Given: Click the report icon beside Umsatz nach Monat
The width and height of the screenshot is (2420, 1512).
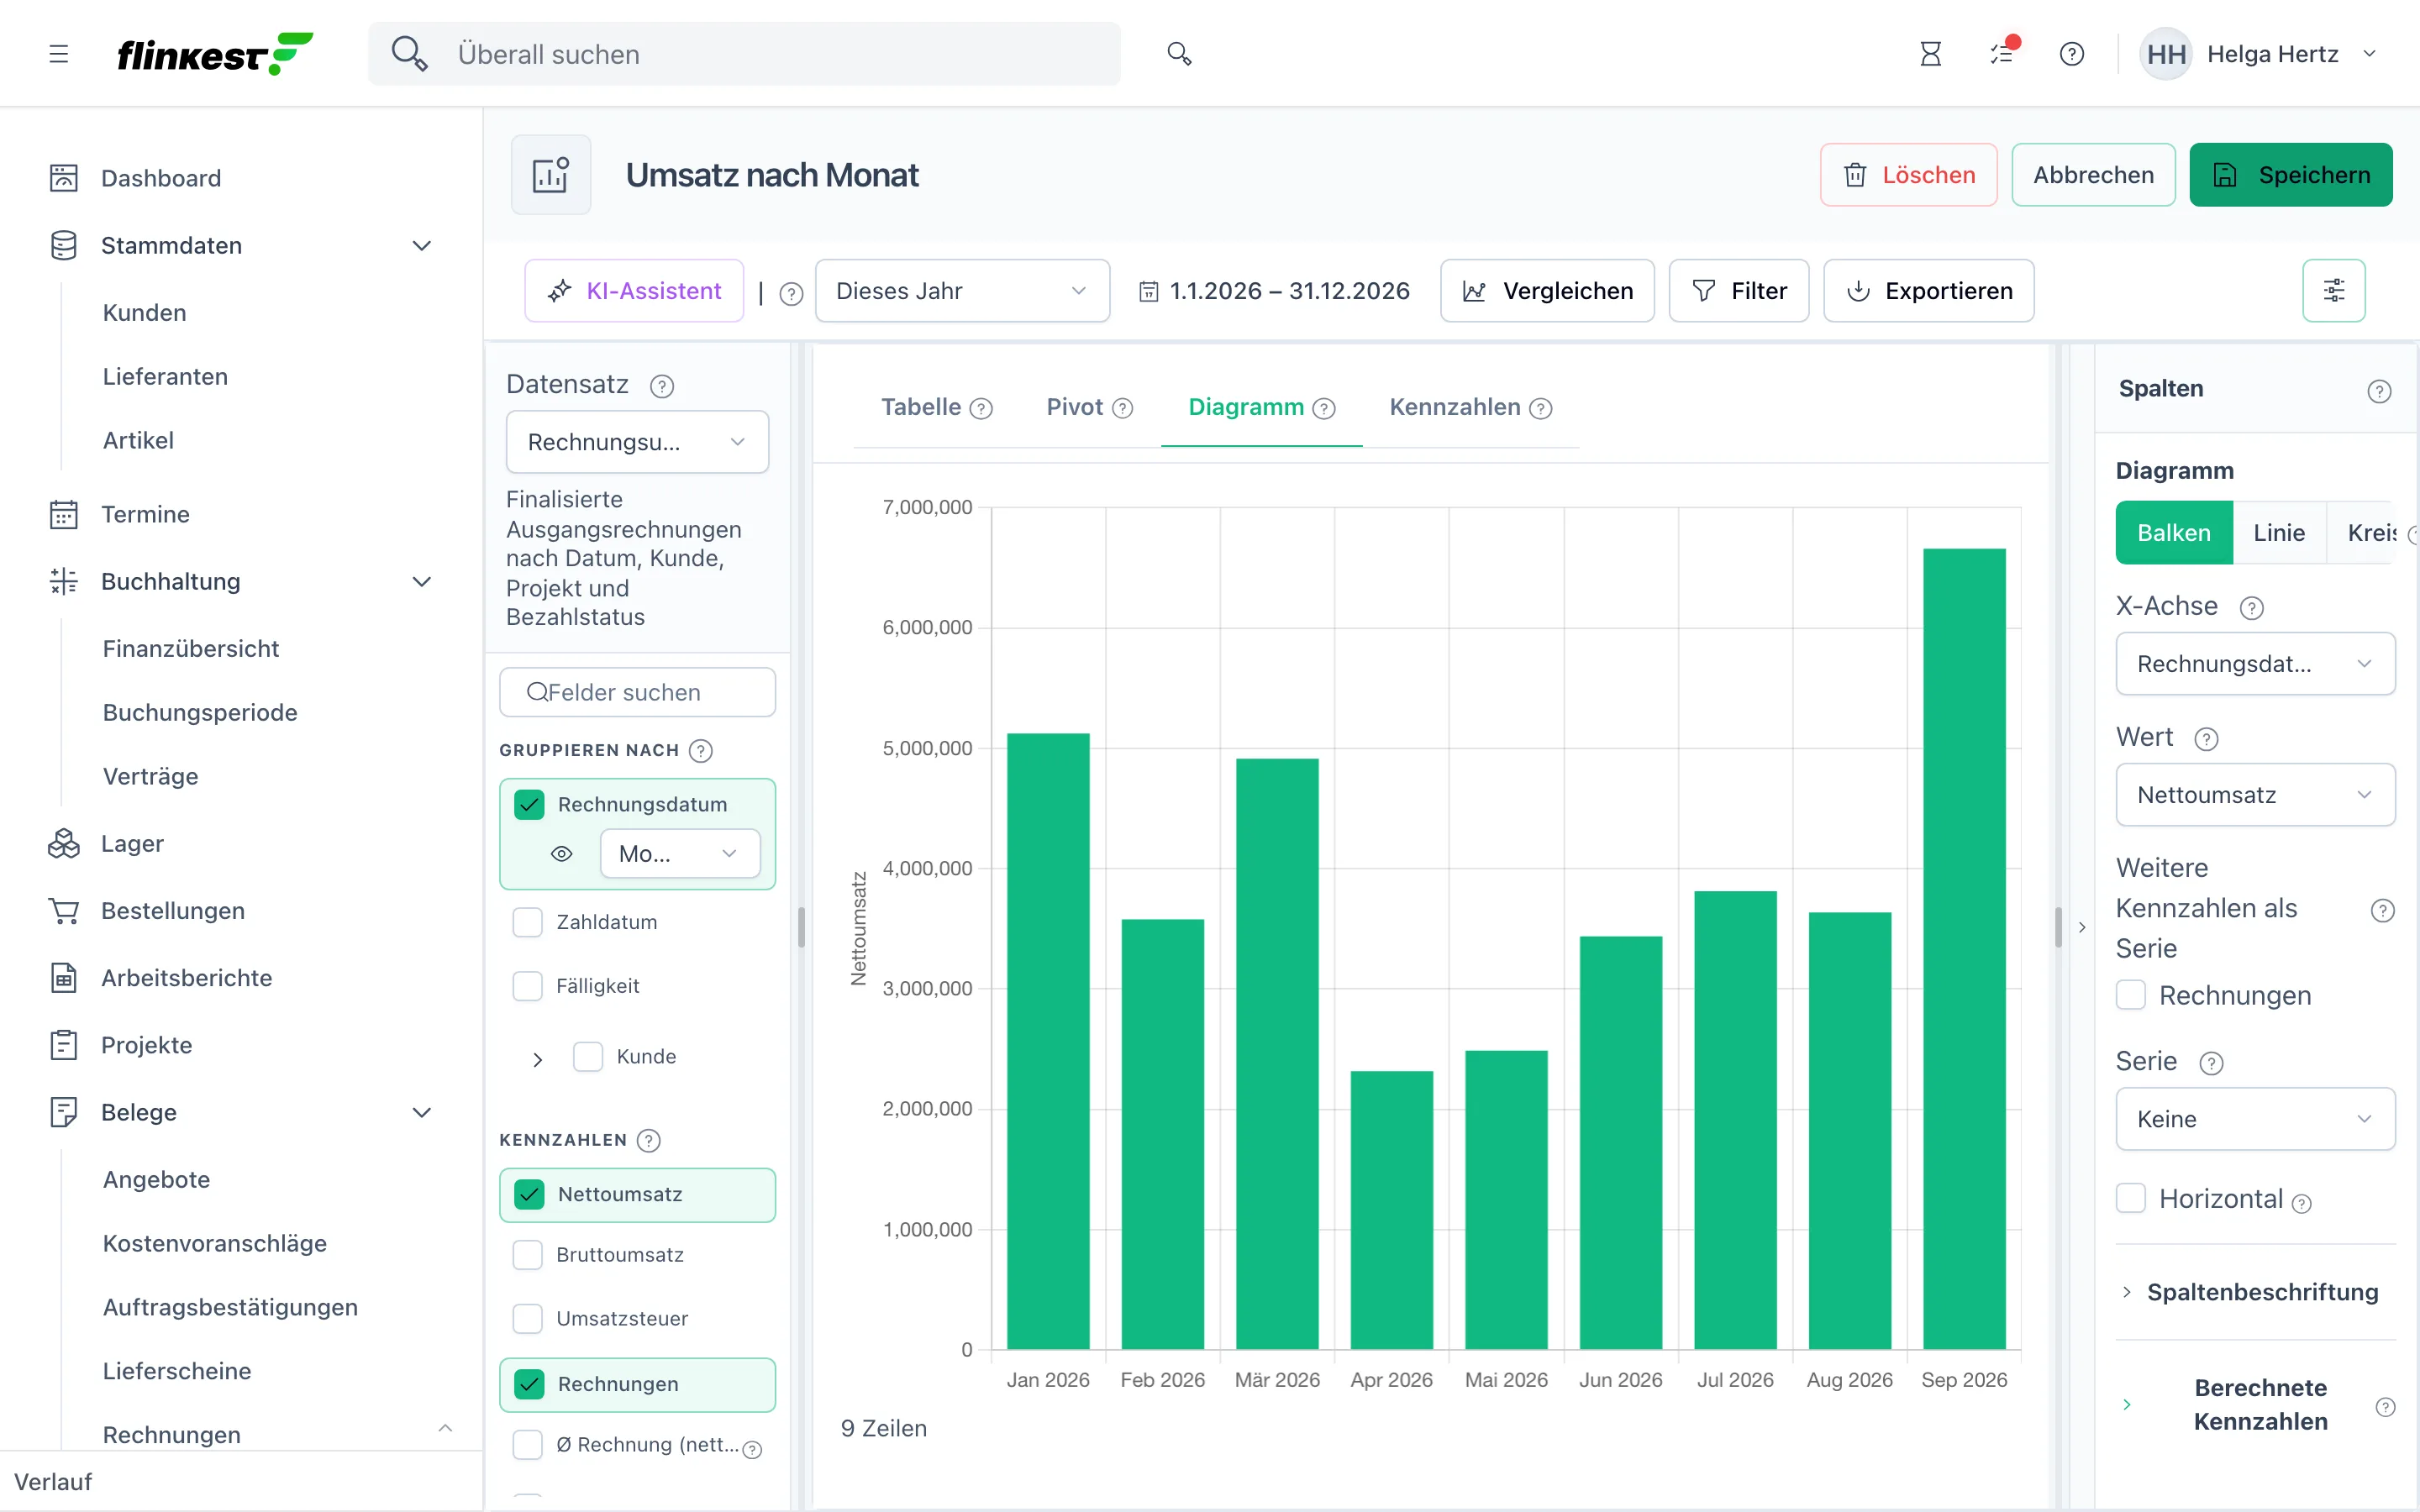Looking at the screenshot, I should tap(551, 175).
